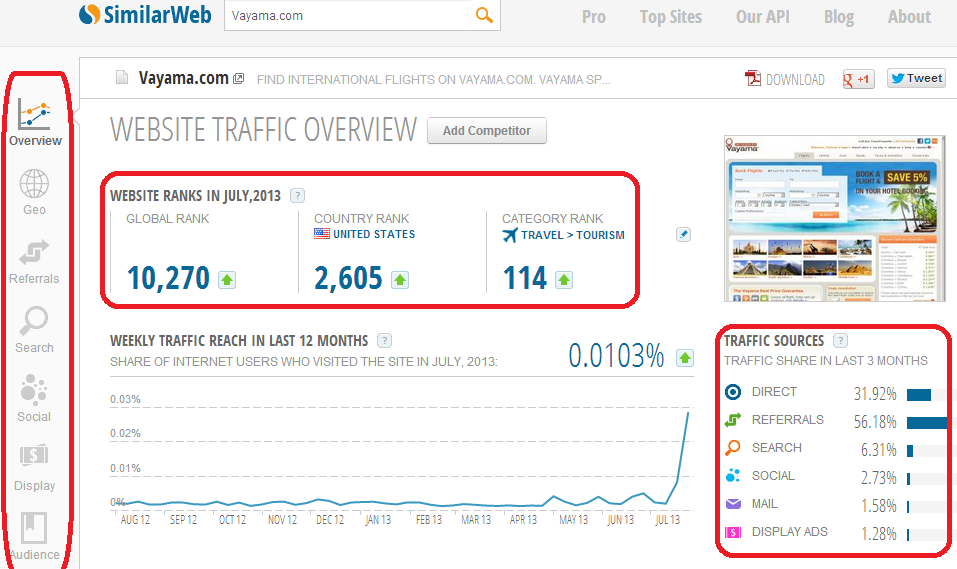Click the page icon beside Vayama.com
Image resolution: width=957 pixels, height=569 pixels.
(x=122, y=78)
